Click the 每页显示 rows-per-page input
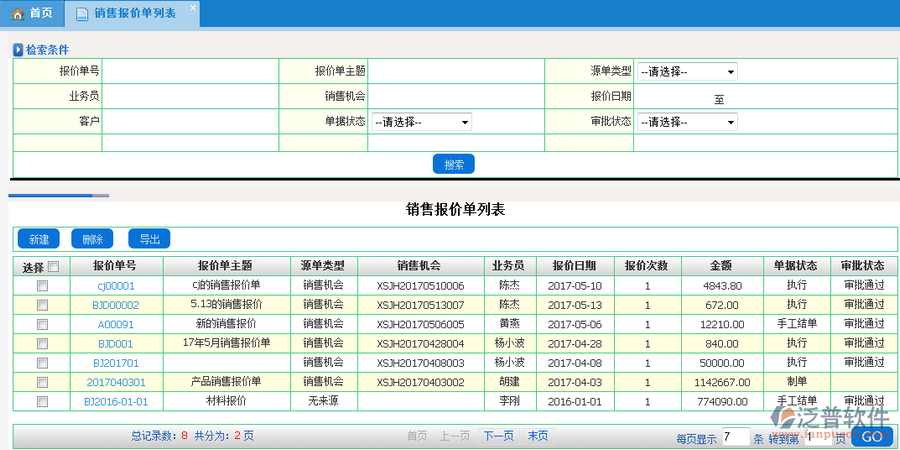The width and height of the screenshot is (900, 450). [x=735, y=437]
